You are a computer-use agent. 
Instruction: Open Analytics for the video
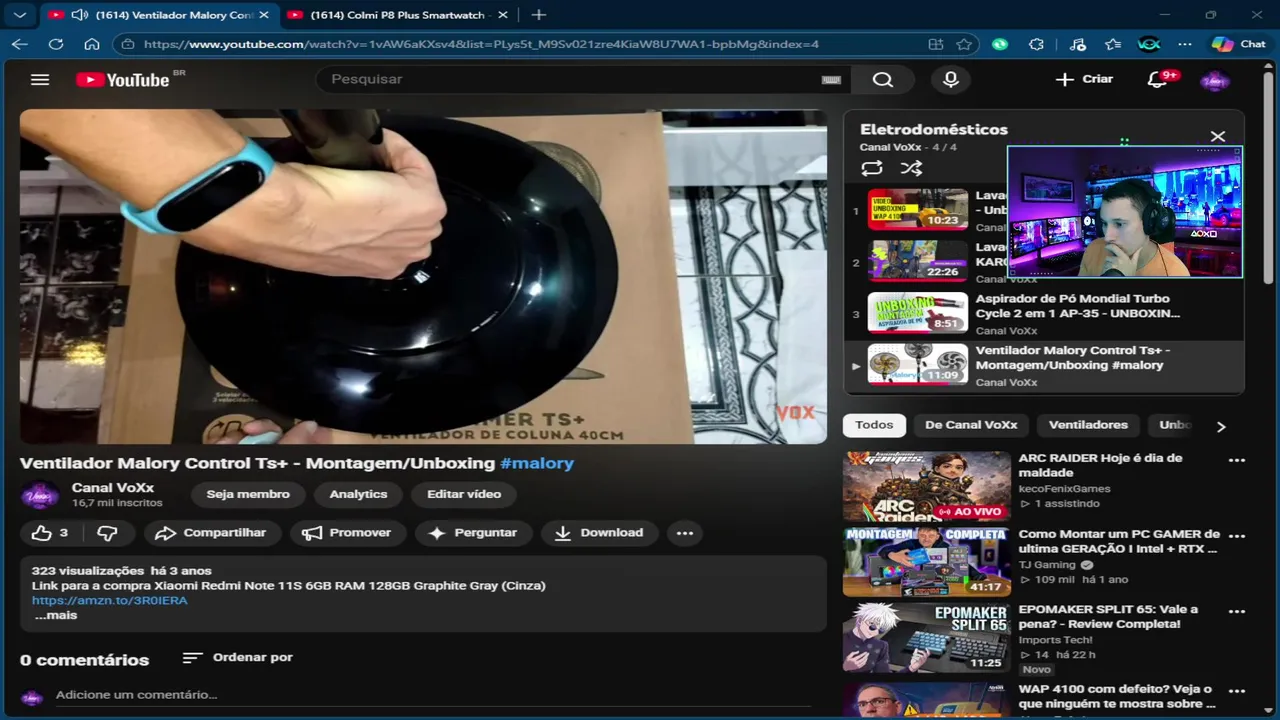(x=358, y=494)
